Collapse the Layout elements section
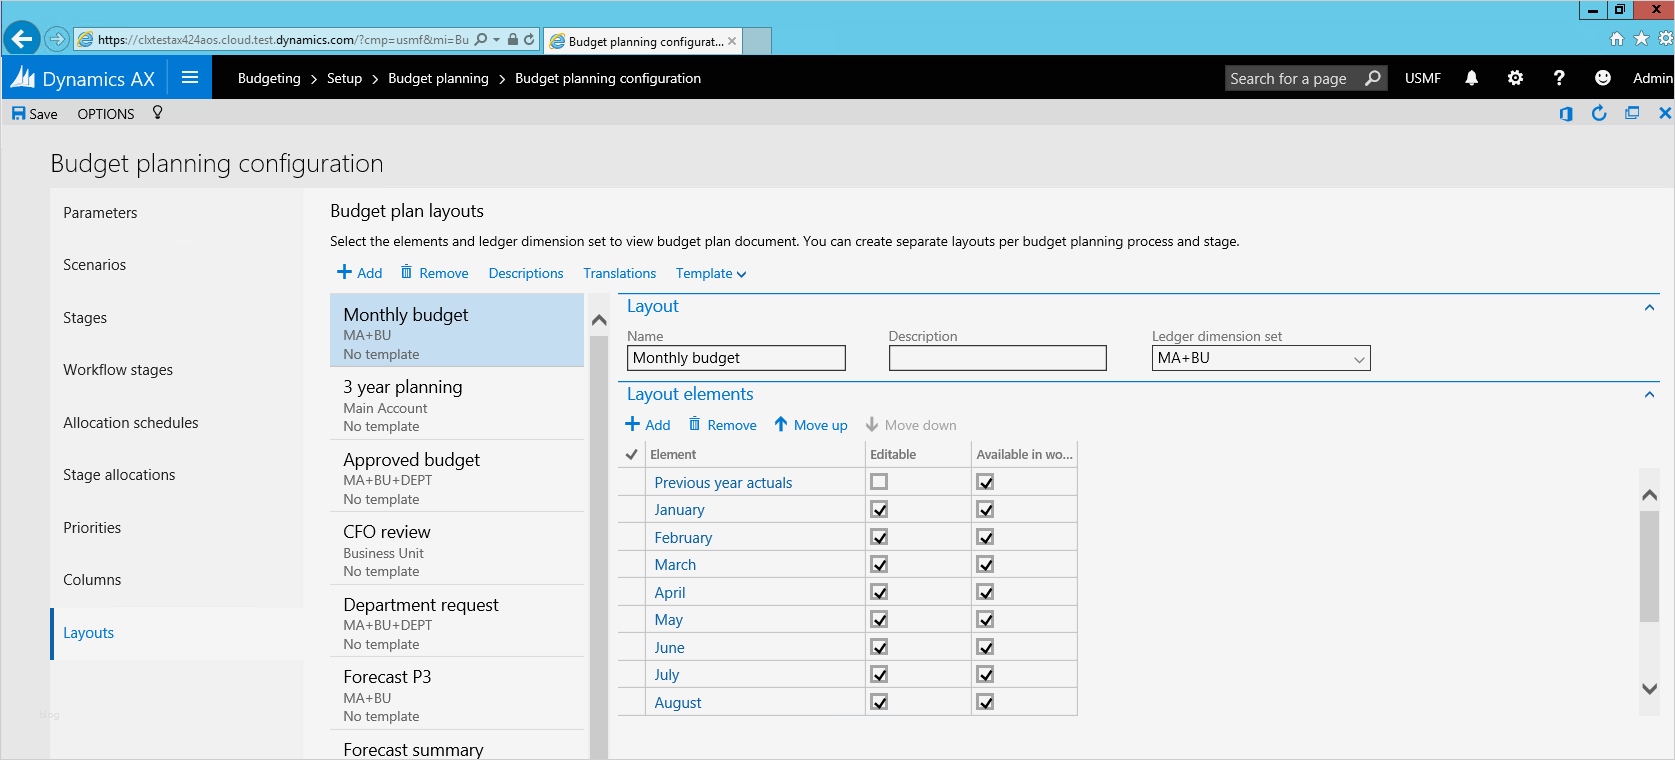This screenshot has width=1675, height=760. [1649, 395]
